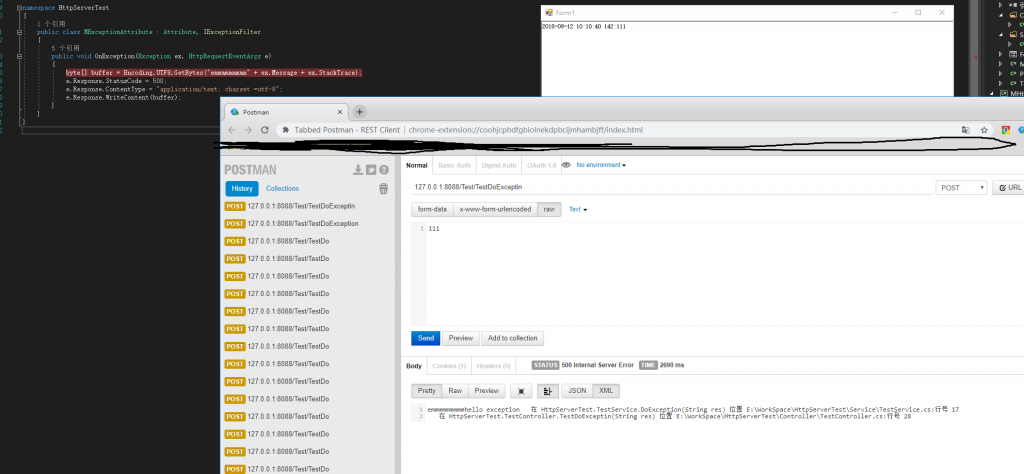
Task: Toggle the response word-wrap lines icon
Action: coord(548,391)
